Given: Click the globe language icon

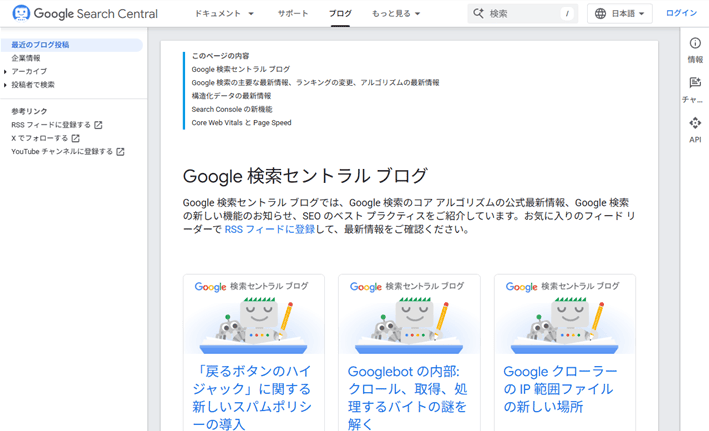Looking at the screenshot, I should coord(600,14).
